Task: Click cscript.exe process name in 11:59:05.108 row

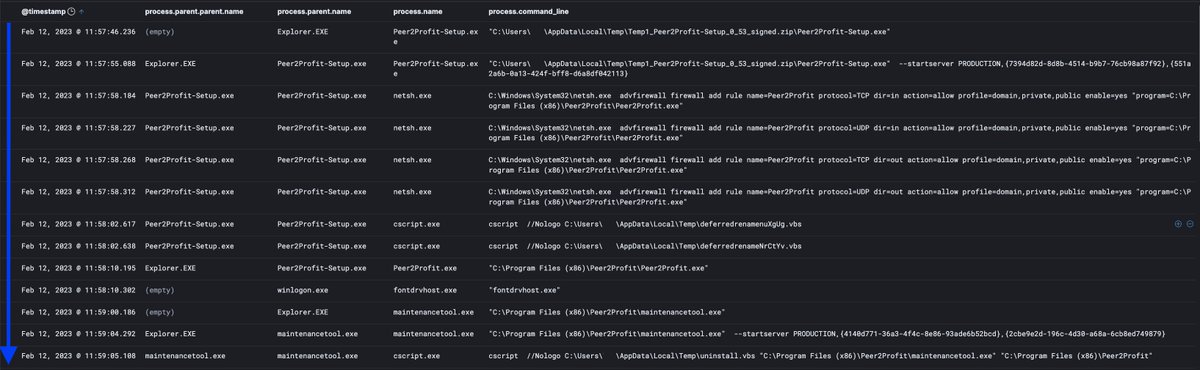Action: point(417,355)
